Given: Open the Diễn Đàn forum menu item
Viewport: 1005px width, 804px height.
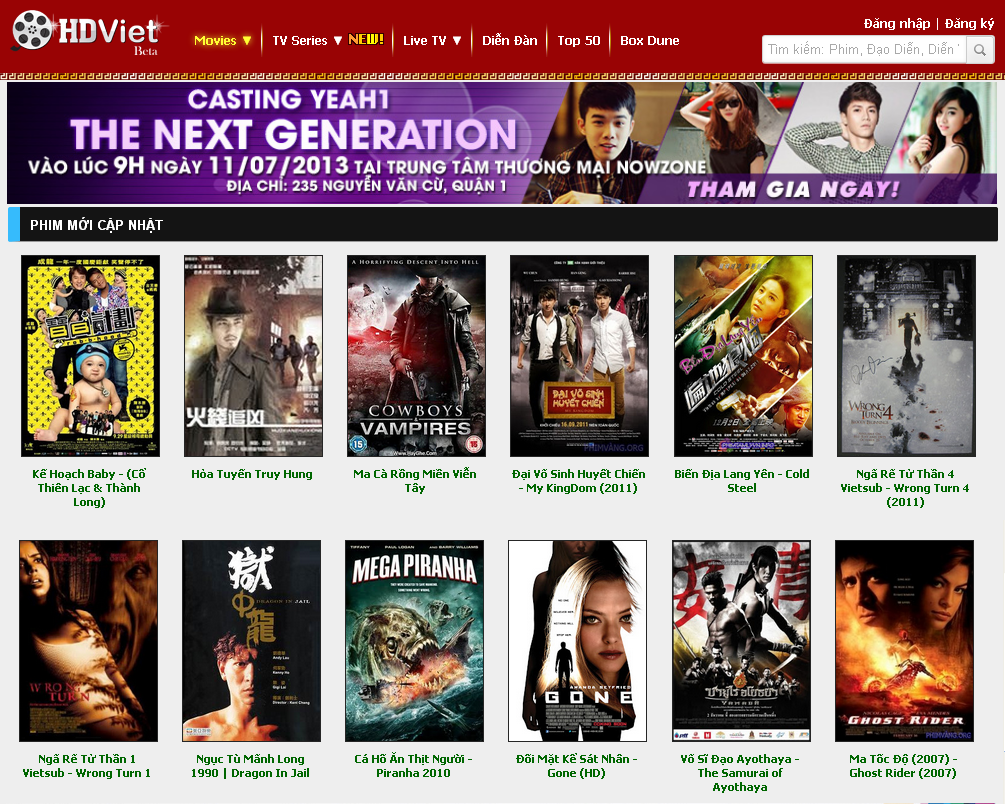Looking at the screenshot, I should [x=510, y=40].
